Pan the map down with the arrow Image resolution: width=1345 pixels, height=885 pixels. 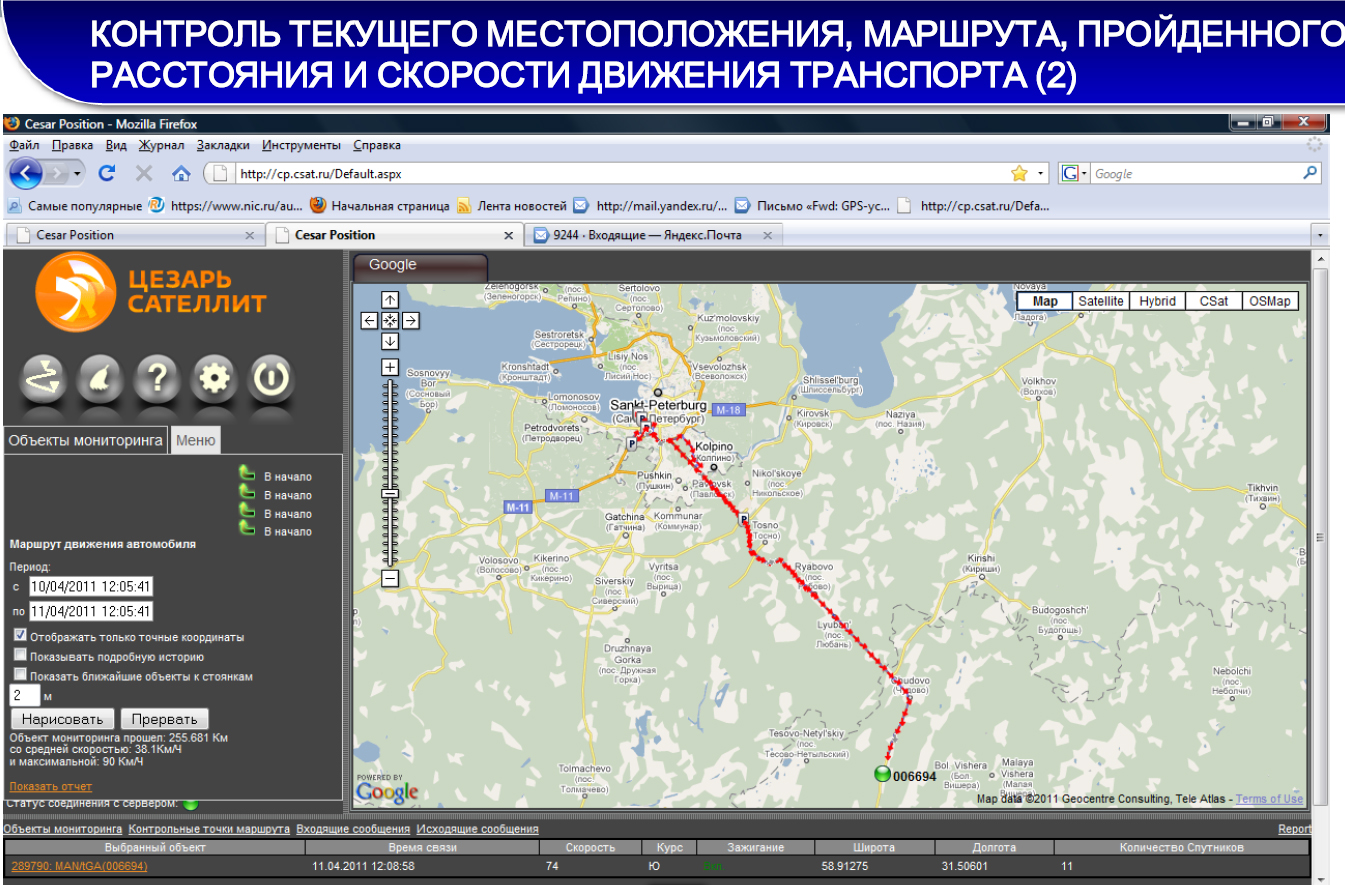[x=390, y=341]
